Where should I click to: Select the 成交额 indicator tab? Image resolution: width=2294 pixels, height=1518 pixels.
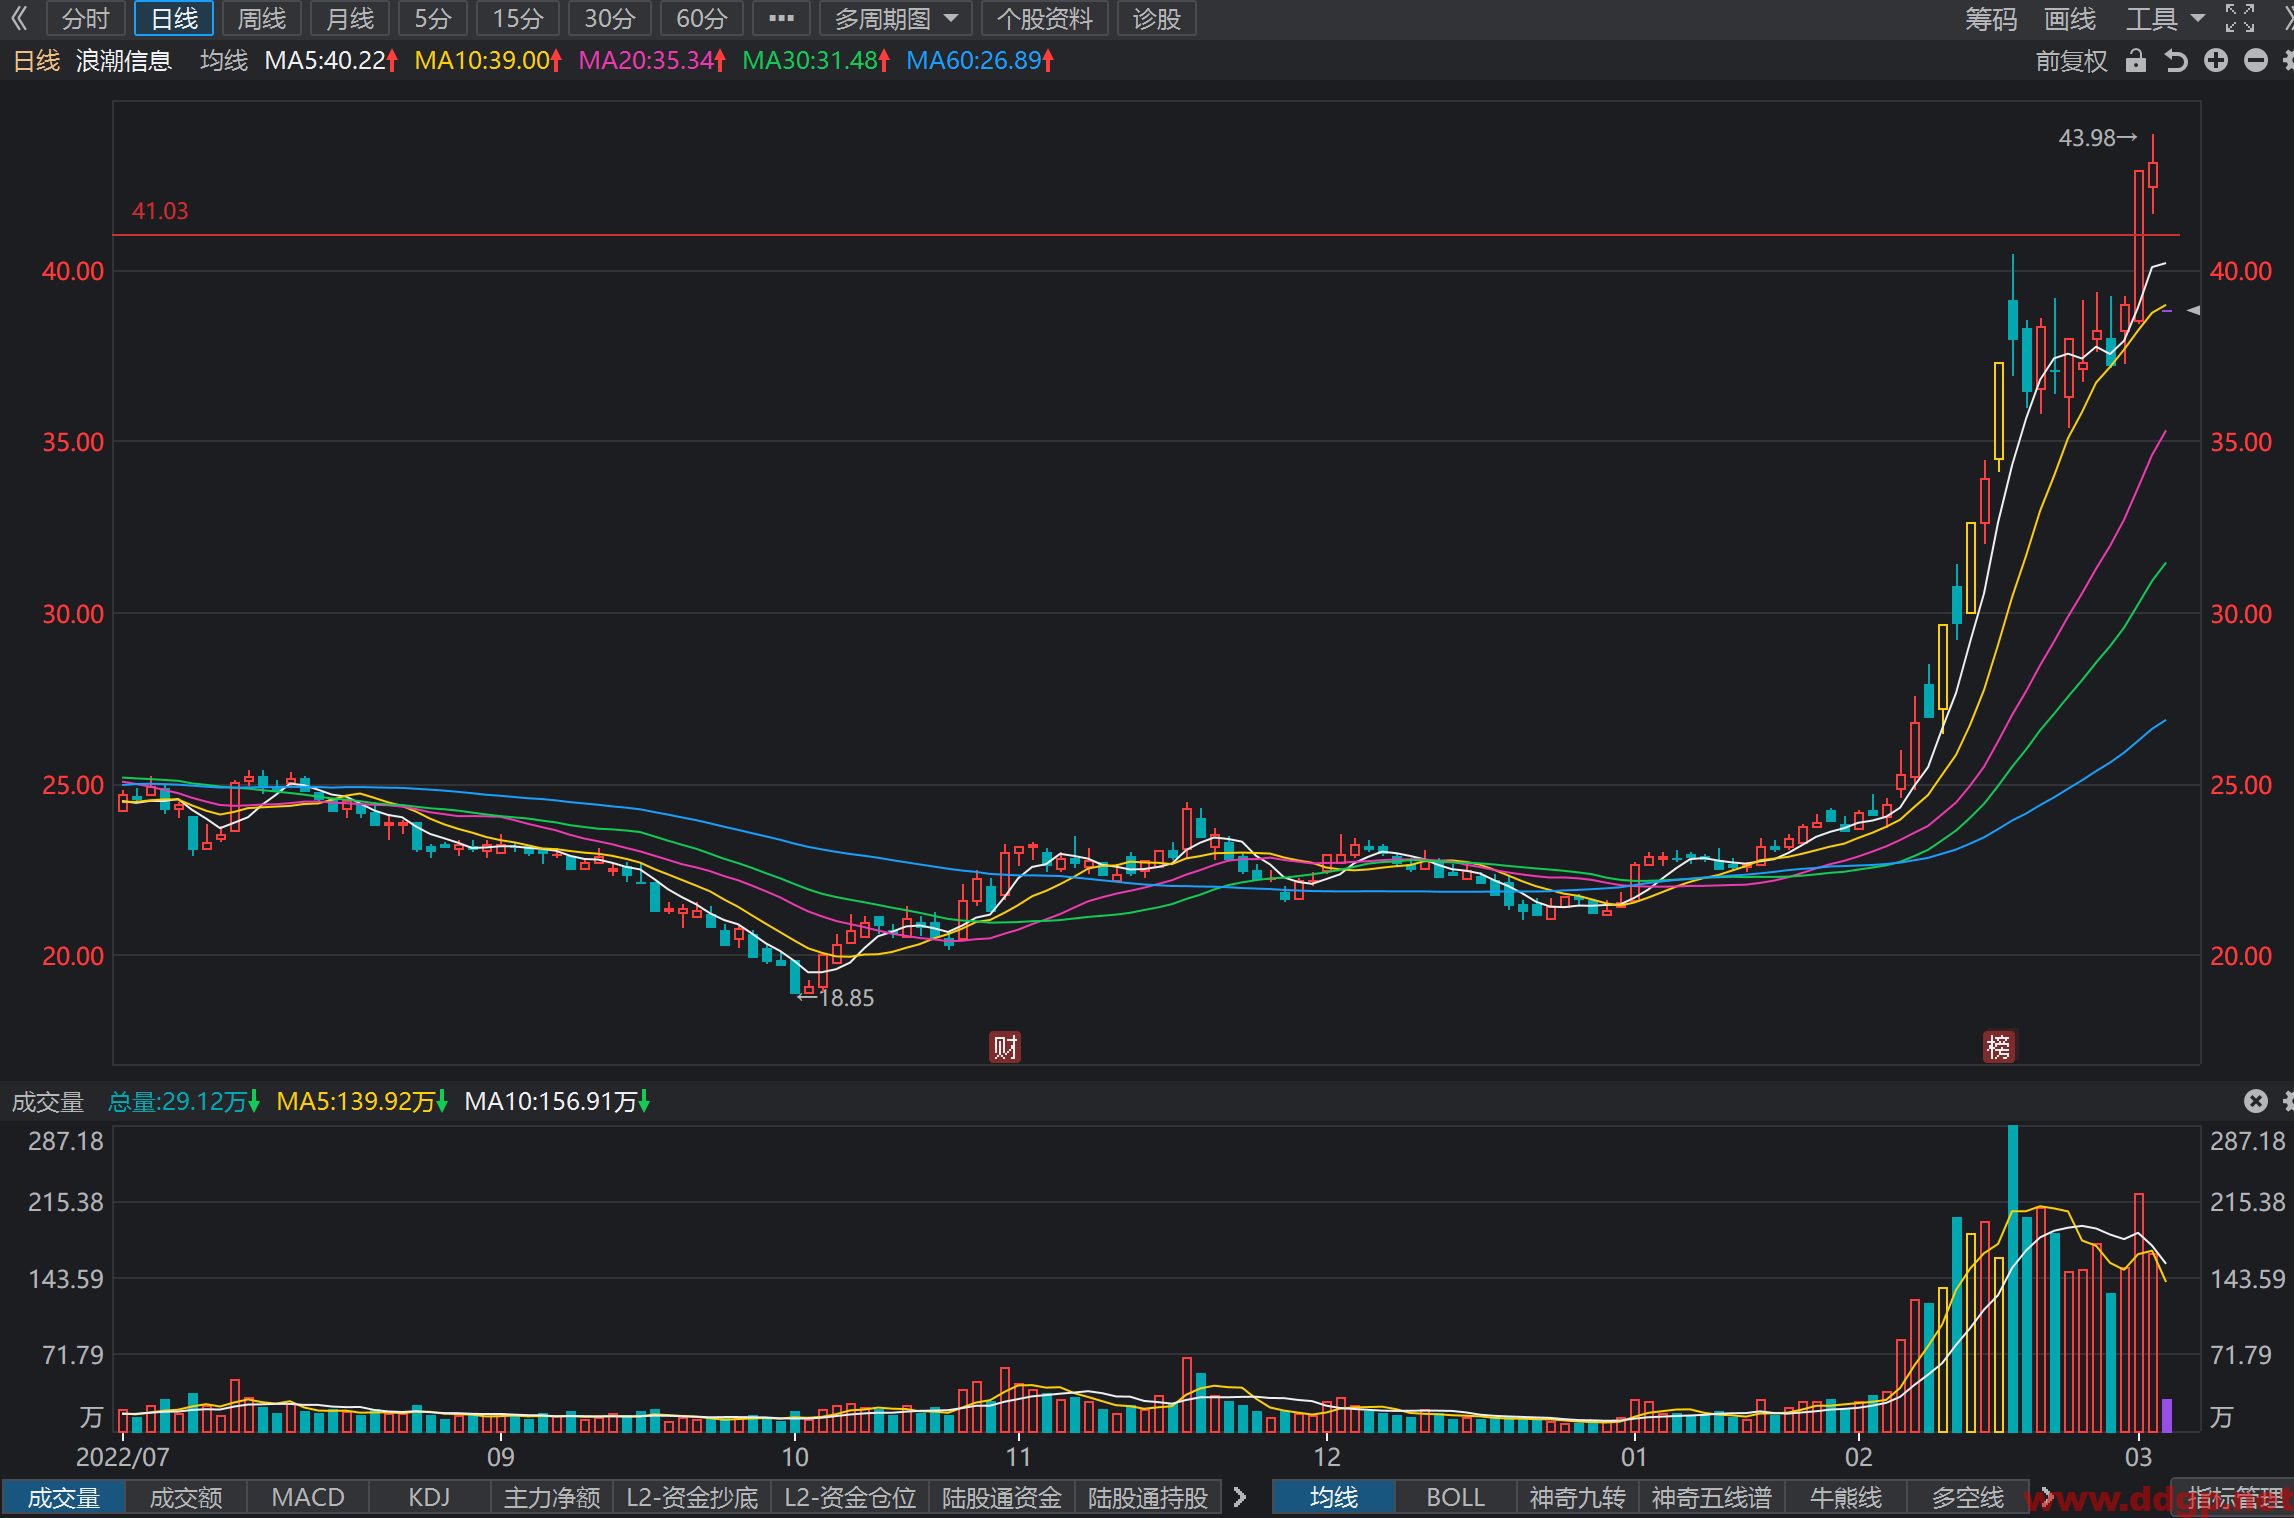186,1498
